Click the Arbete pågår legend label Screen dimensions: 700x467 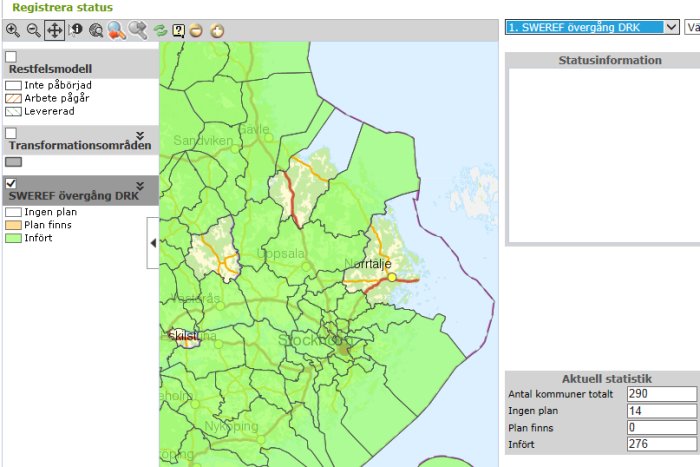tap(57, 98)
